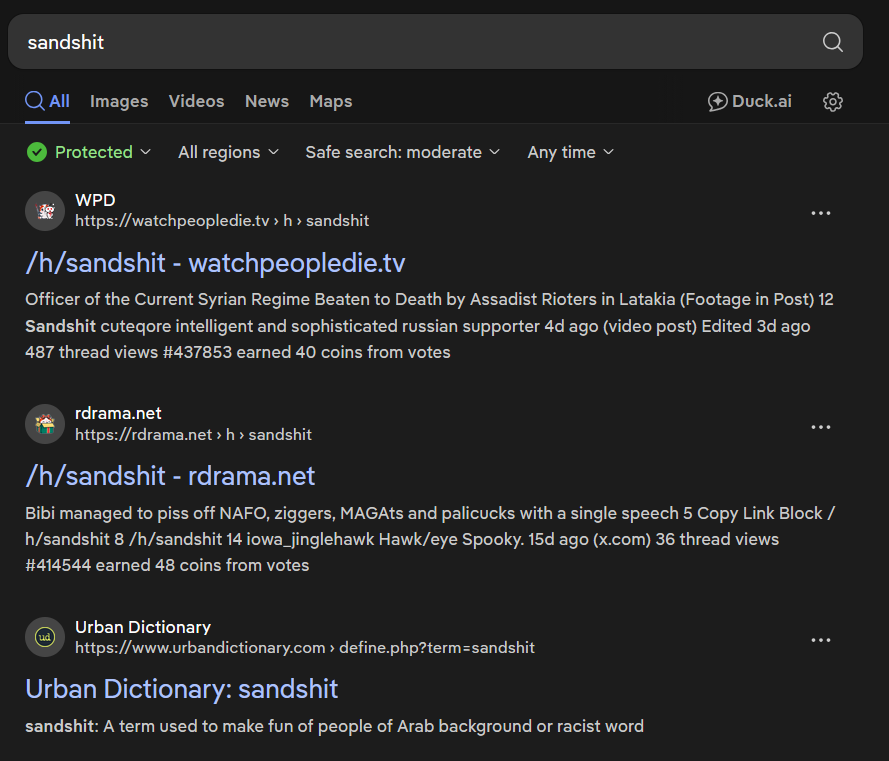Click the rdrama.net result title link
889x761 pixels.
[x=170, y=476]
